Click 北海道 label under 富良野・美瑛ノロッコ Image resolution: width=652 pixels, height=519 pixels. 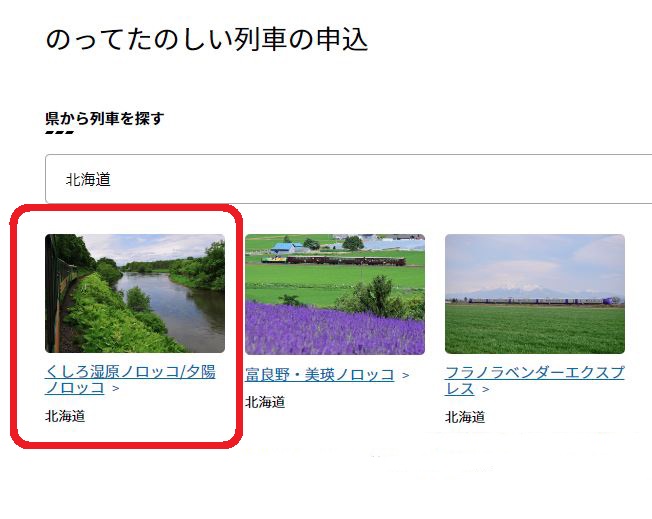click(265, 402)
